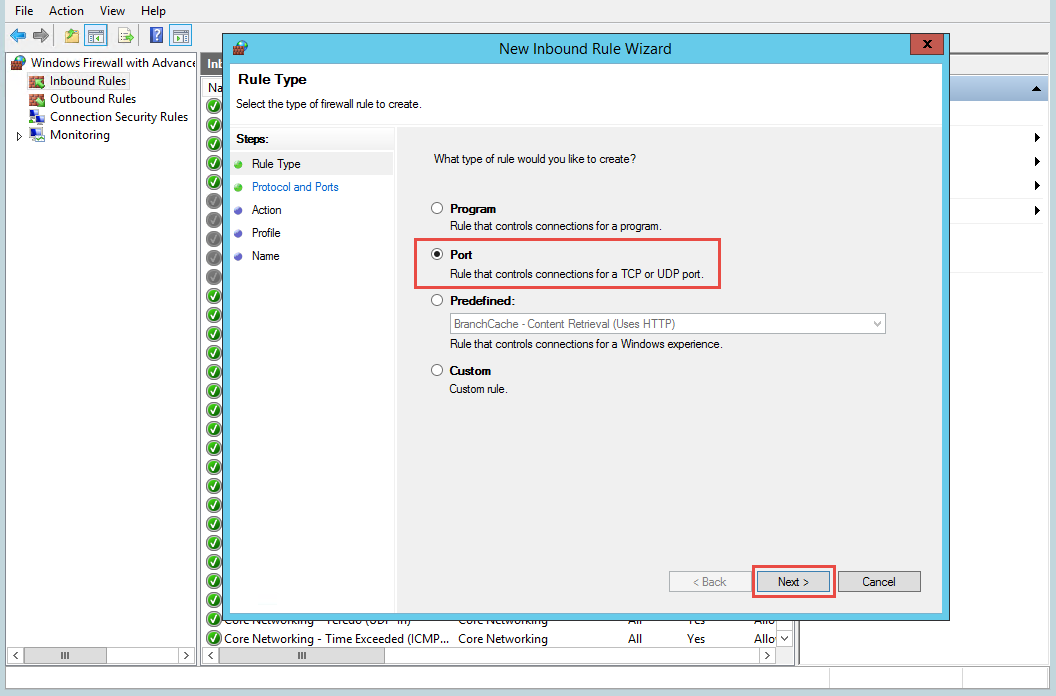
Task: Click the console tree's scroll right arrow
Action: (186, 655)
